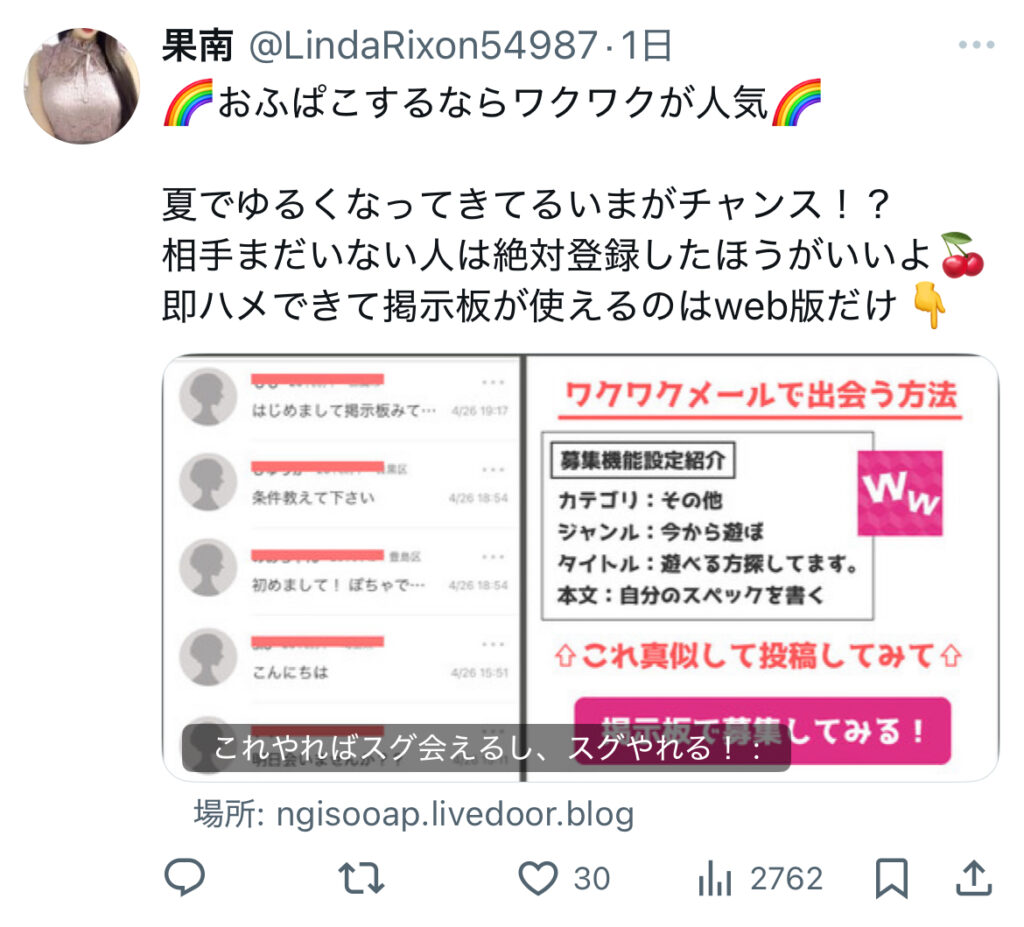Screen dimensions: 1024x927
Task: Open the author's profile avatar
Action: [x=82, y=86]
